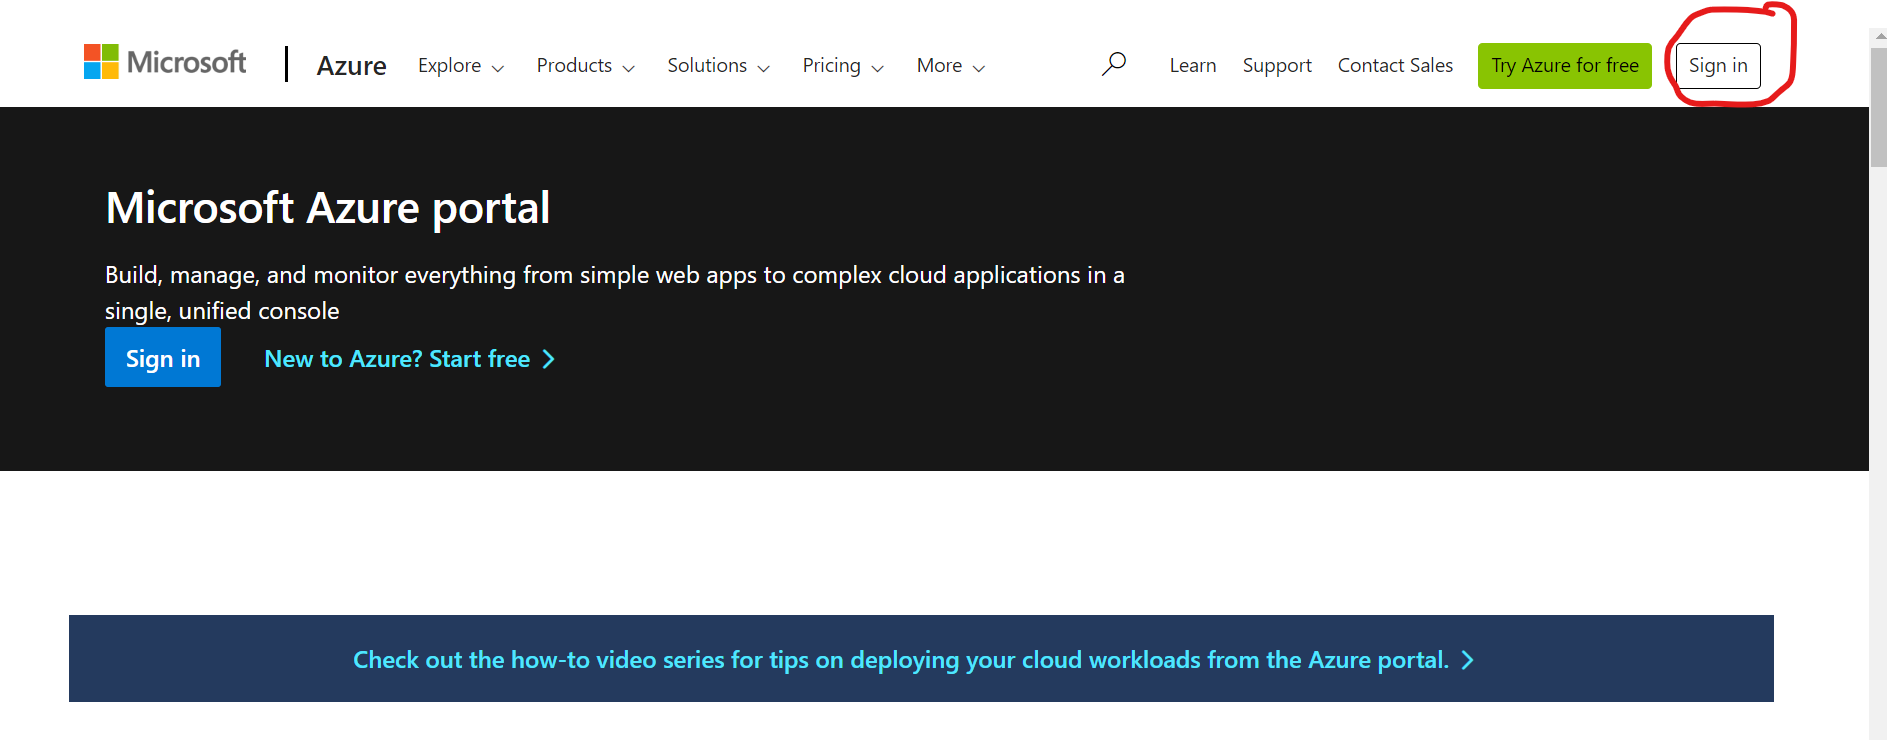Select Contact Sales in header
The width and height of the screenshot is (1887, 740).
coord(1395,66)
